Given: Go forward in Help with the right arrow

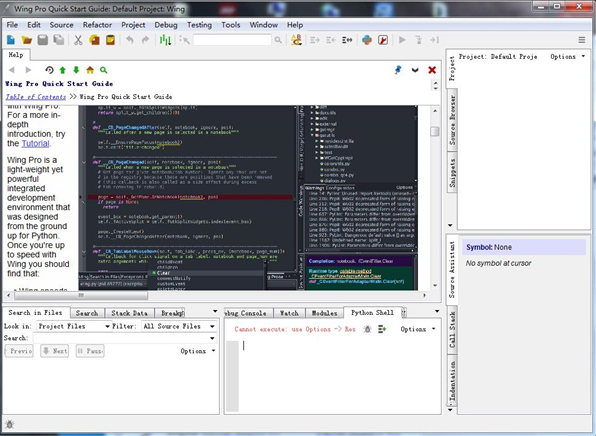Looking at the screenshot, I should (28, 70).
